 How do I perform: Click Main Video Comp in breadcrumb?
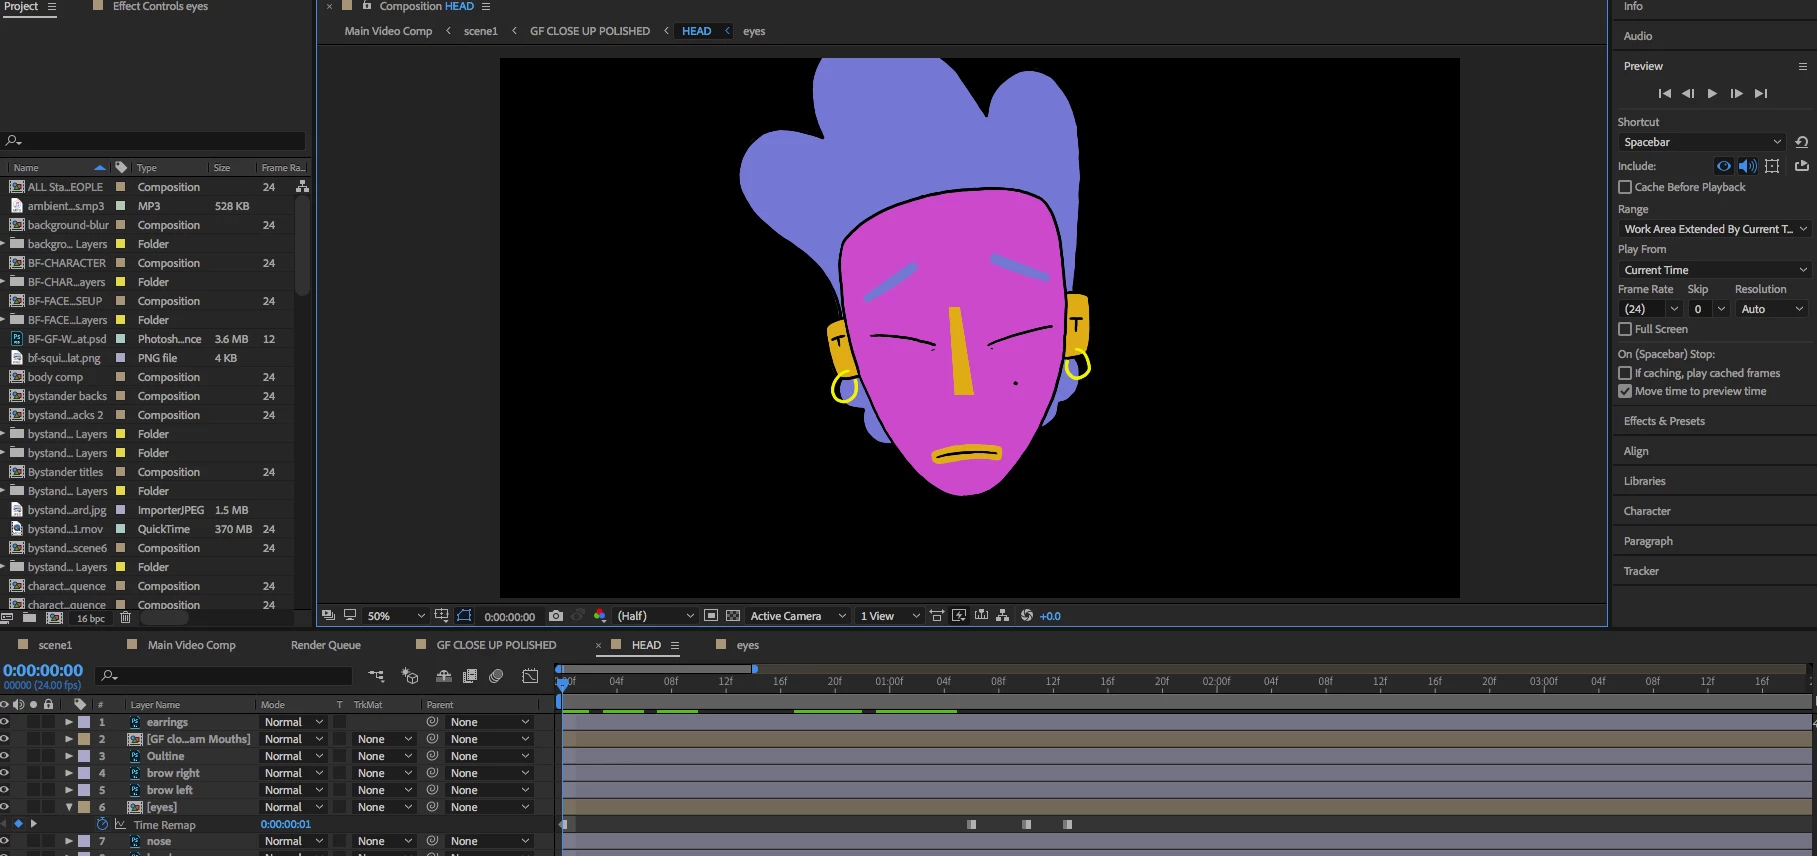(388, 31)
